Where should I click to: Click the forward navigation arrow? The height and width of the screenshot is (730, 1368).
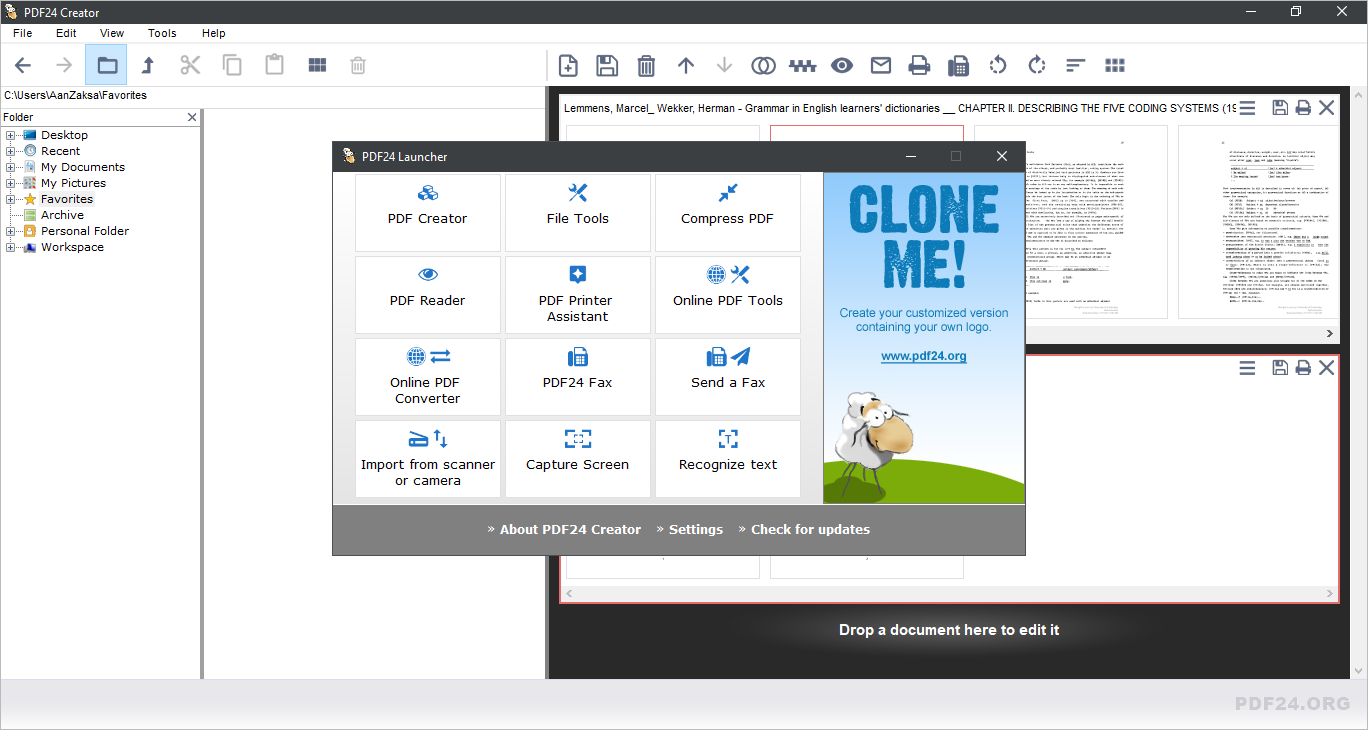click(x=64, y=66)
